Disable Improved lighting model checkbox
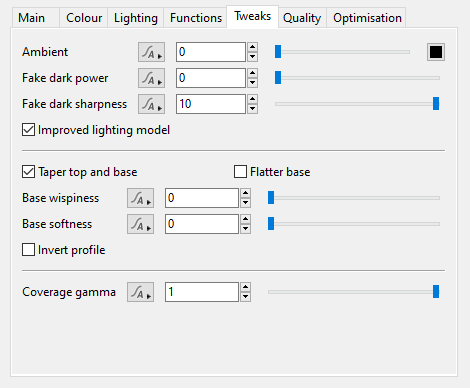 tap(28, 130)
